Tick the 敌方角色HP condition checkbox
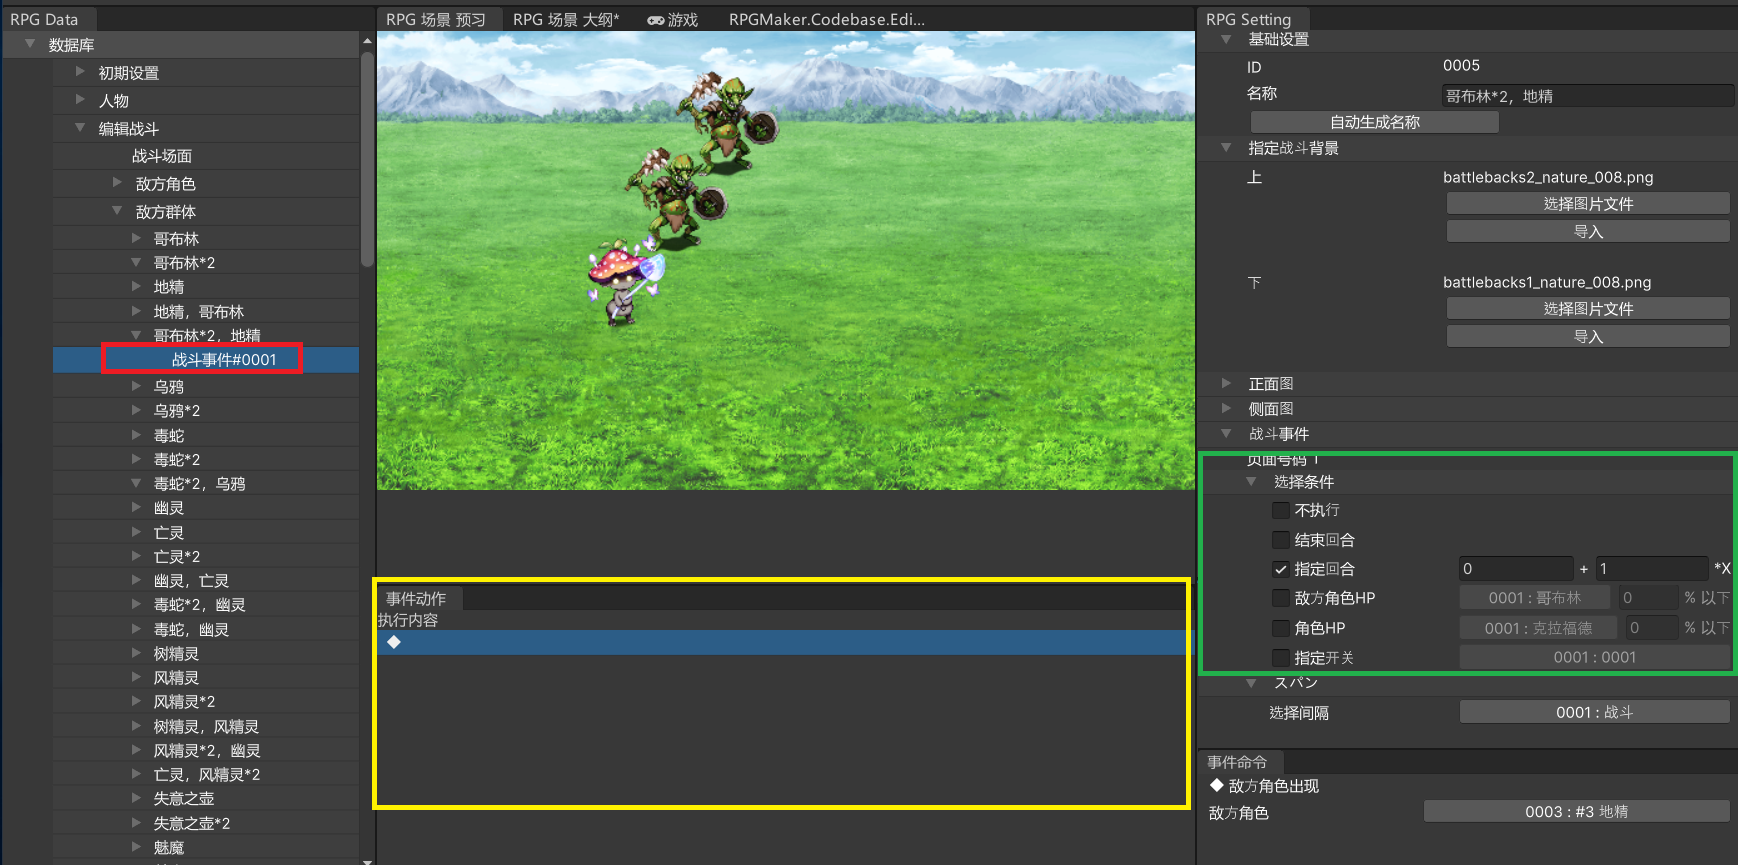Image resolution: width=1738 pixels, height=865 pixels. 1280,598
